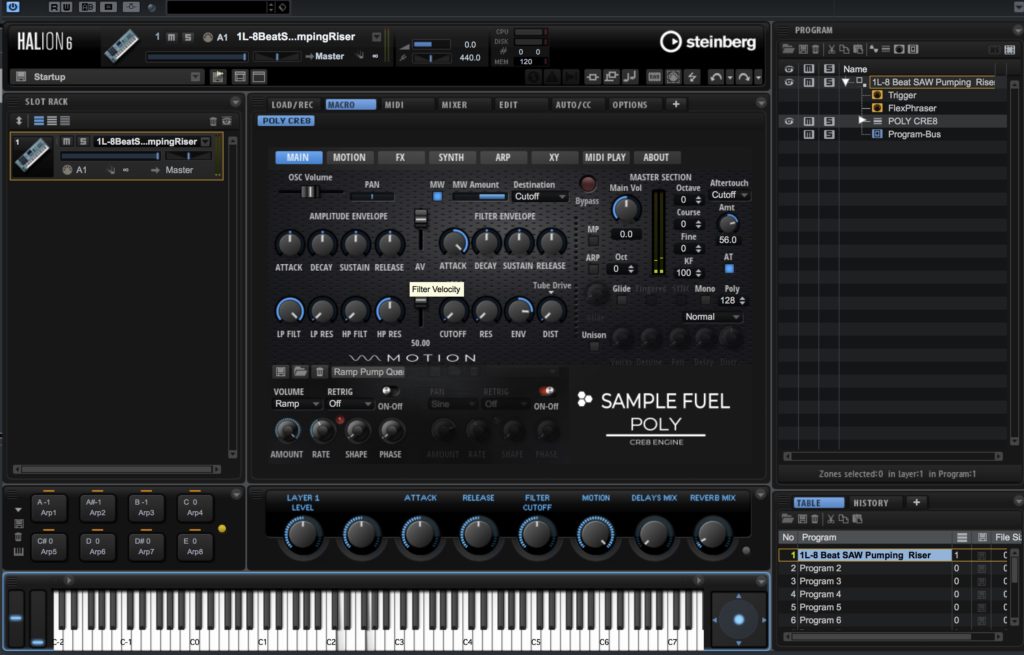Image resolution: width=1024 pixels, height=655 pixels.
Task: Click the HISTORY tab button in lower right panel
Action: click(x=871, y=503)
